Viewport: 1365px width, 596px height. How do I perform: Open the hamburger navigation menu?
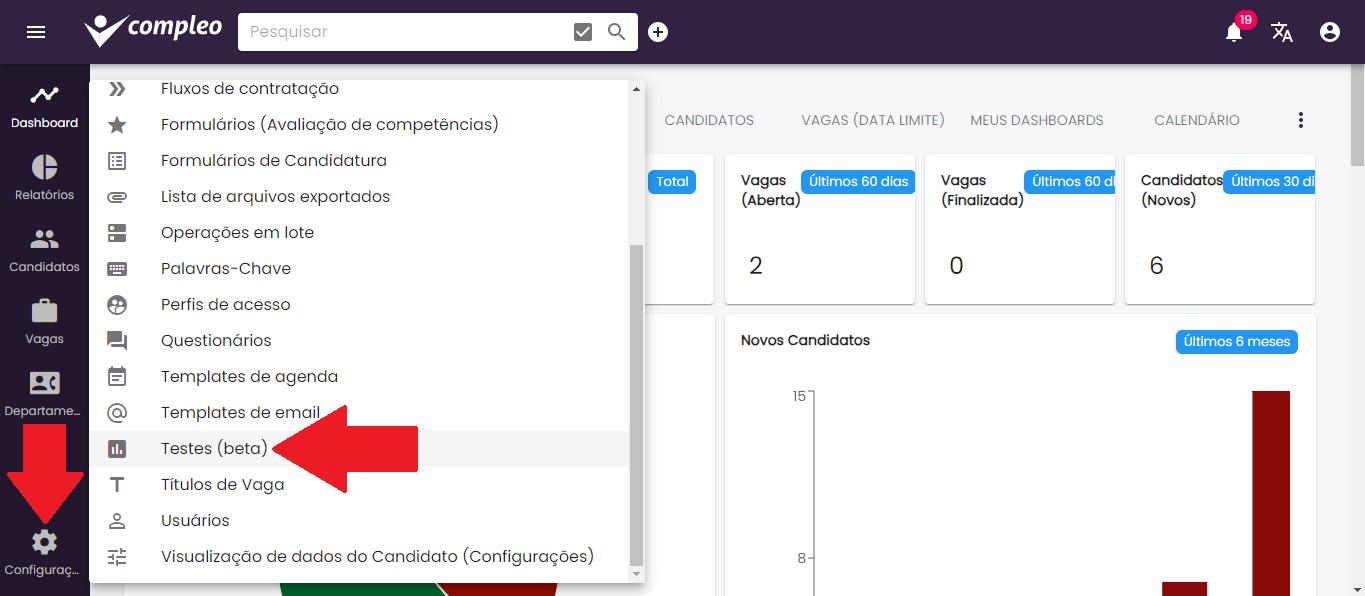tap(36, 32)
